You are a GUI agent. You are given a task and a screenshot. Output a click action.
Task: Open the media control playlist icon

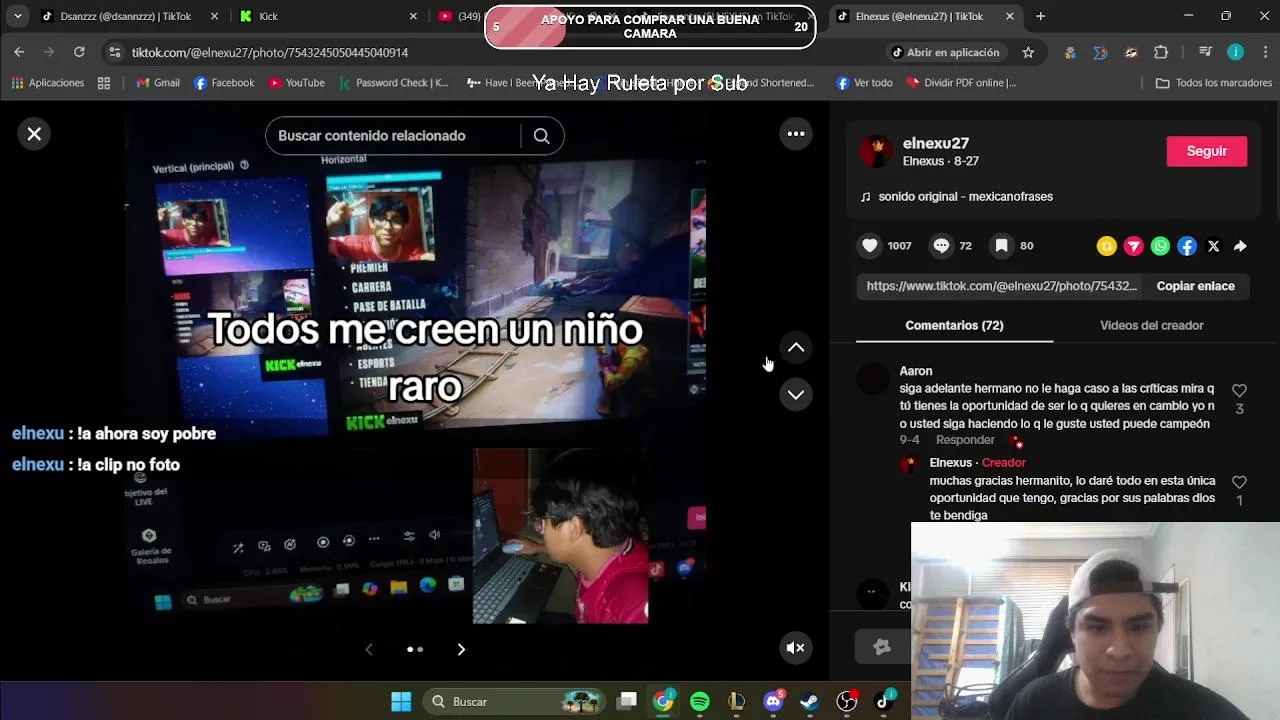1205,52
